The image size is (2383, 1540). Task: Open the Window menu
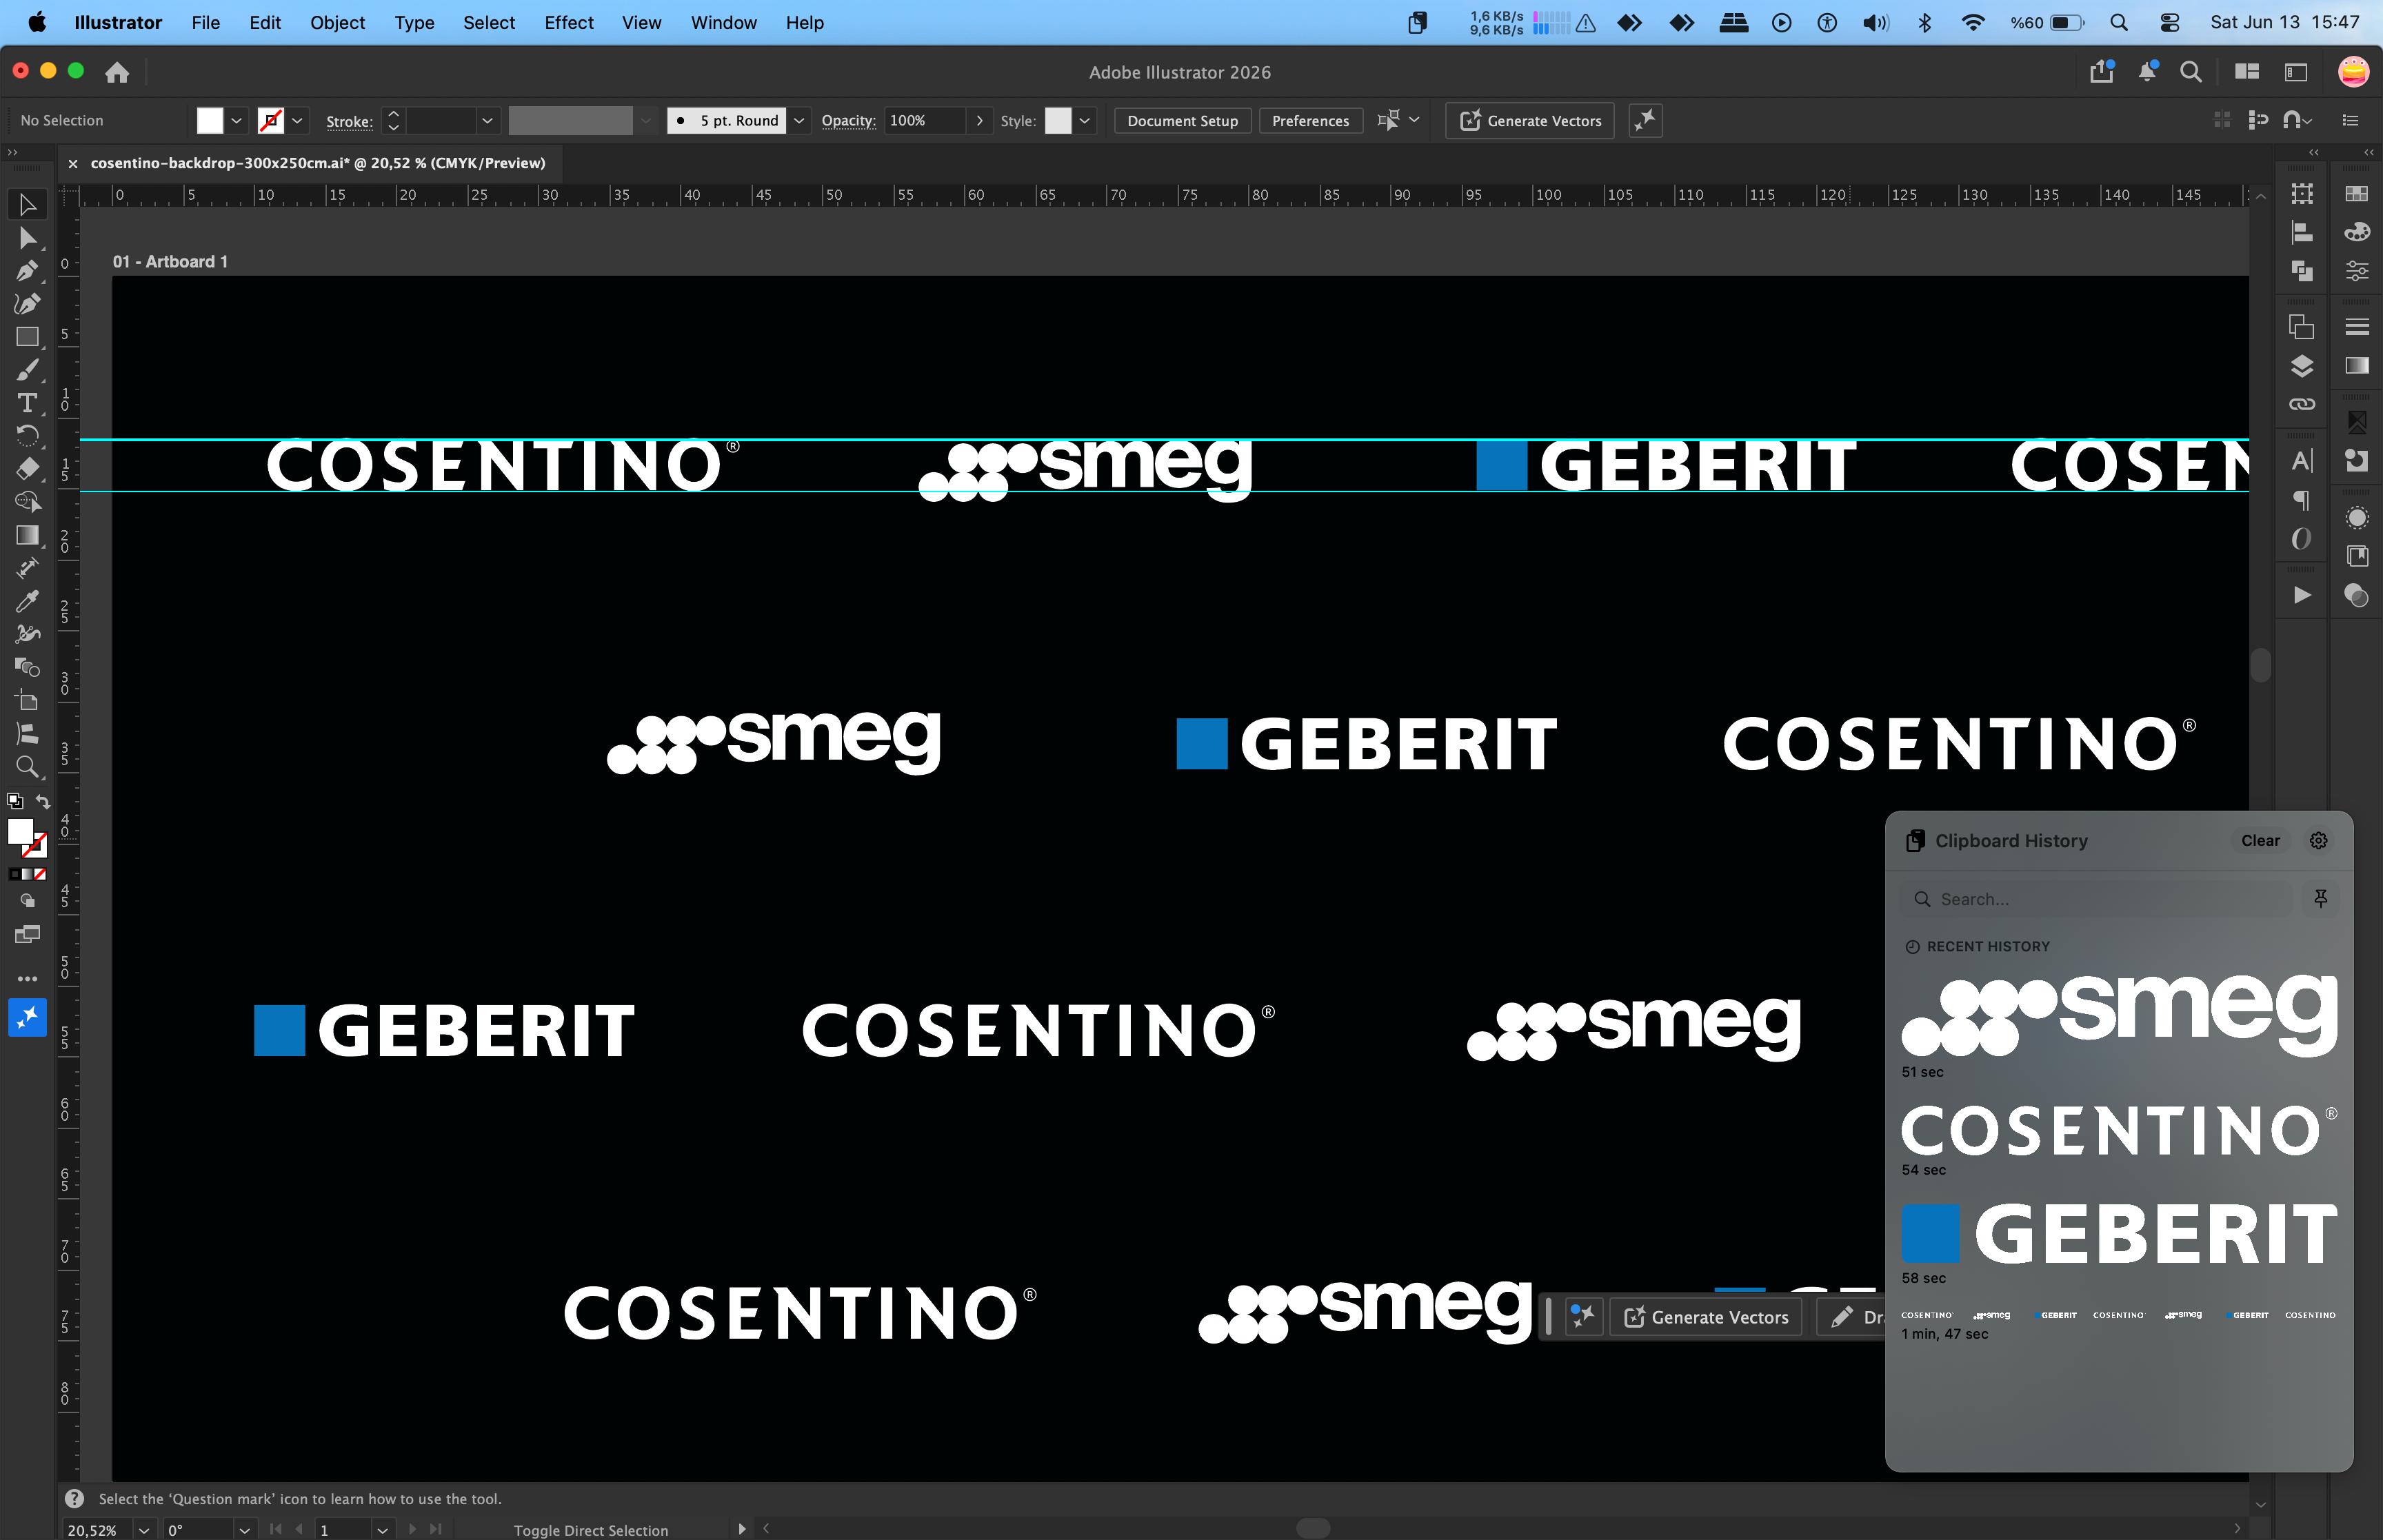coord(724,22)
